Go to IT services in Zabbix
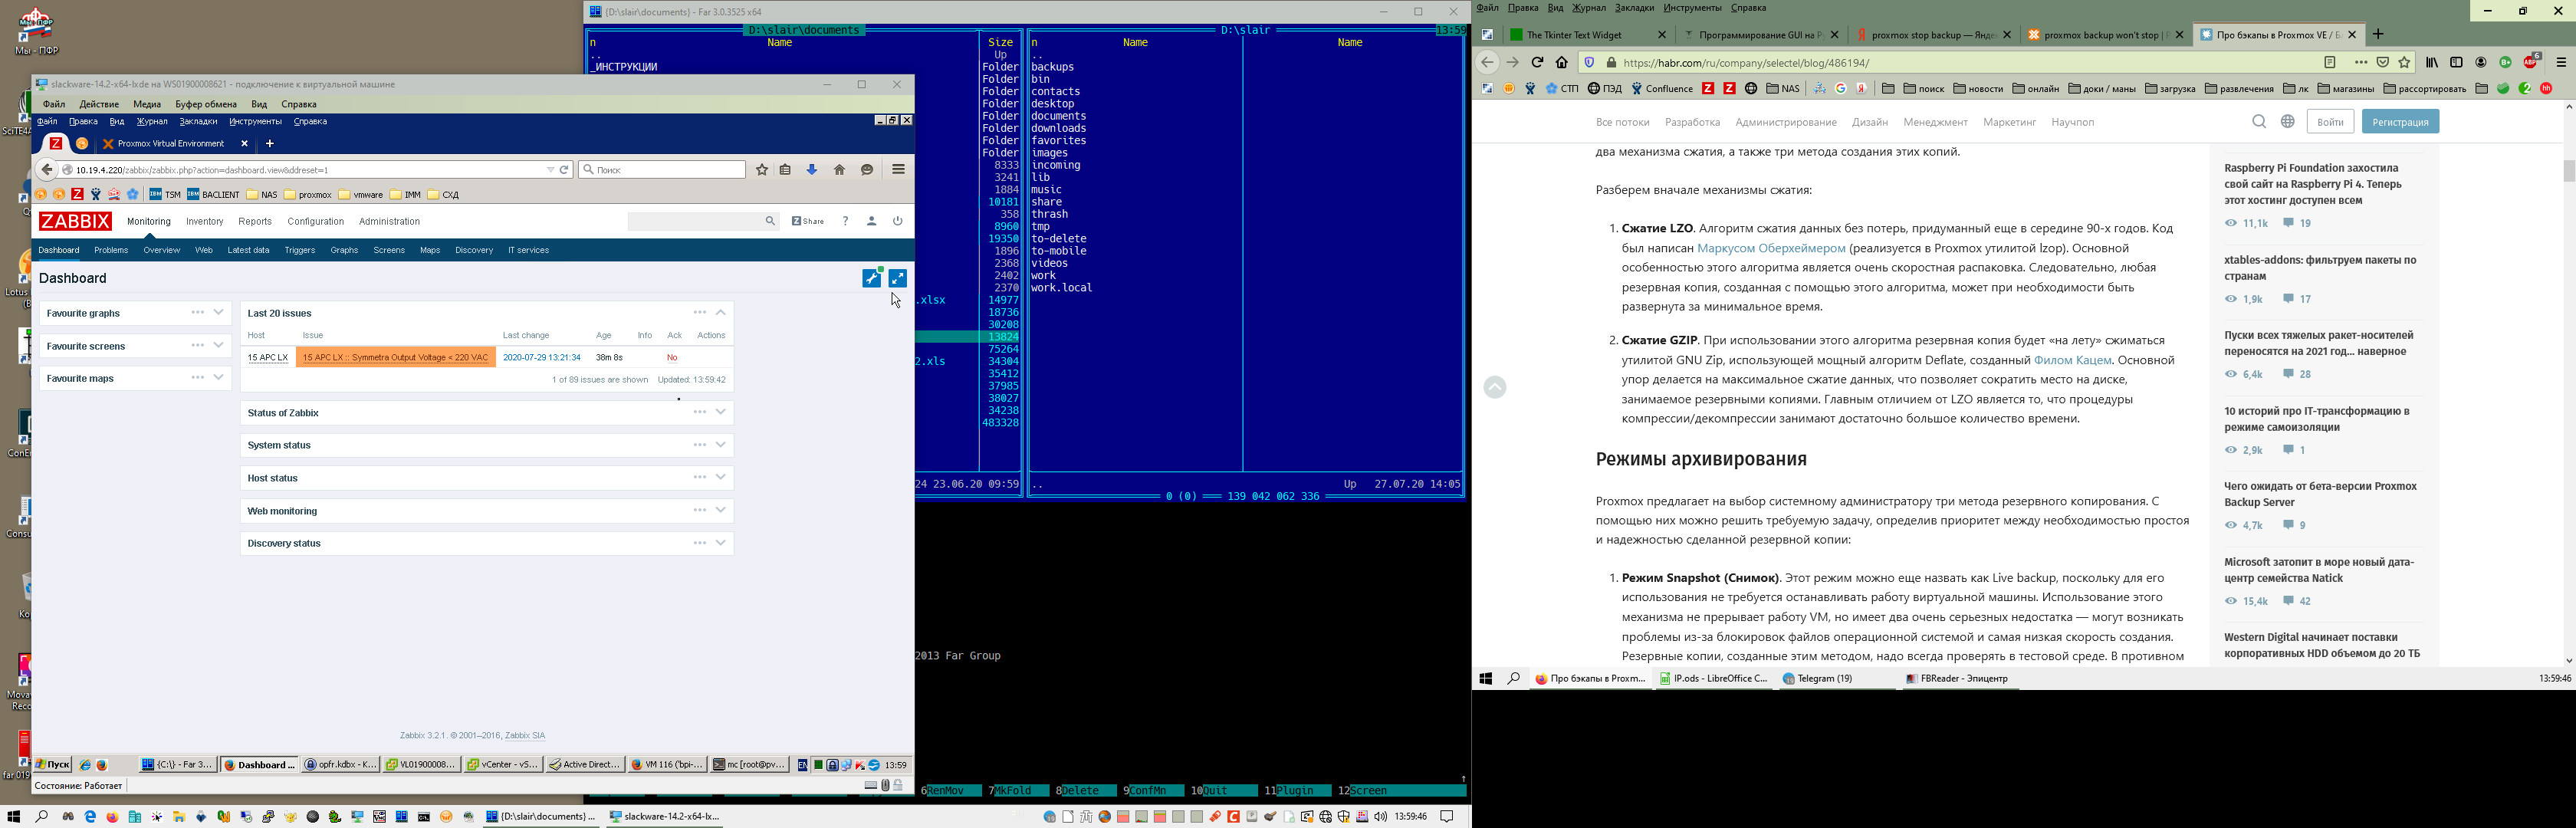Screen dimensions: 2576x828 pyautogui.click(x=528, y=250)
